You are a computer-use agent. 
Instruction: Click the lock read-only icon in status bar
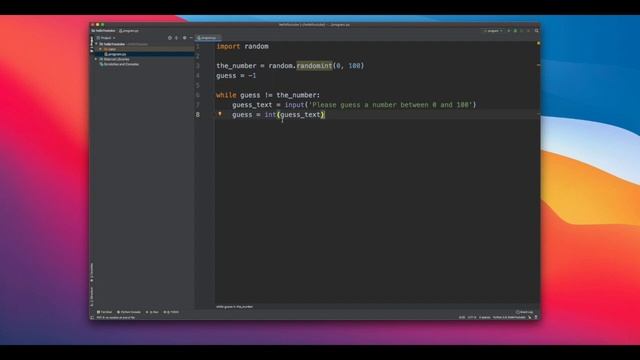[529, 318]
